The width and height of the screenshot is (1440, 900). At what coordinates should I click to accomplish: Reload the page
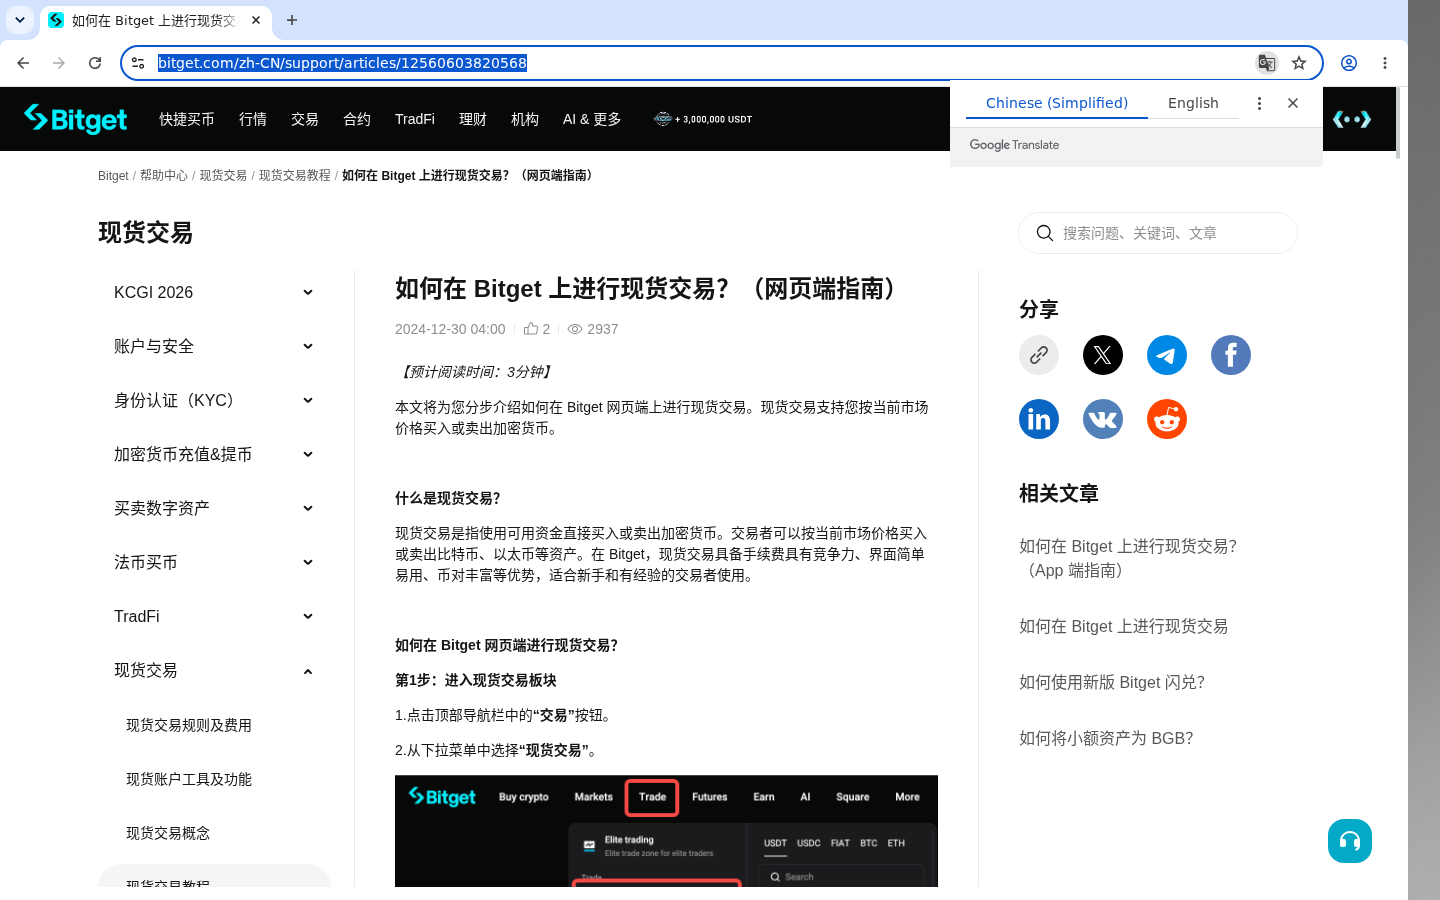[95, 63]
